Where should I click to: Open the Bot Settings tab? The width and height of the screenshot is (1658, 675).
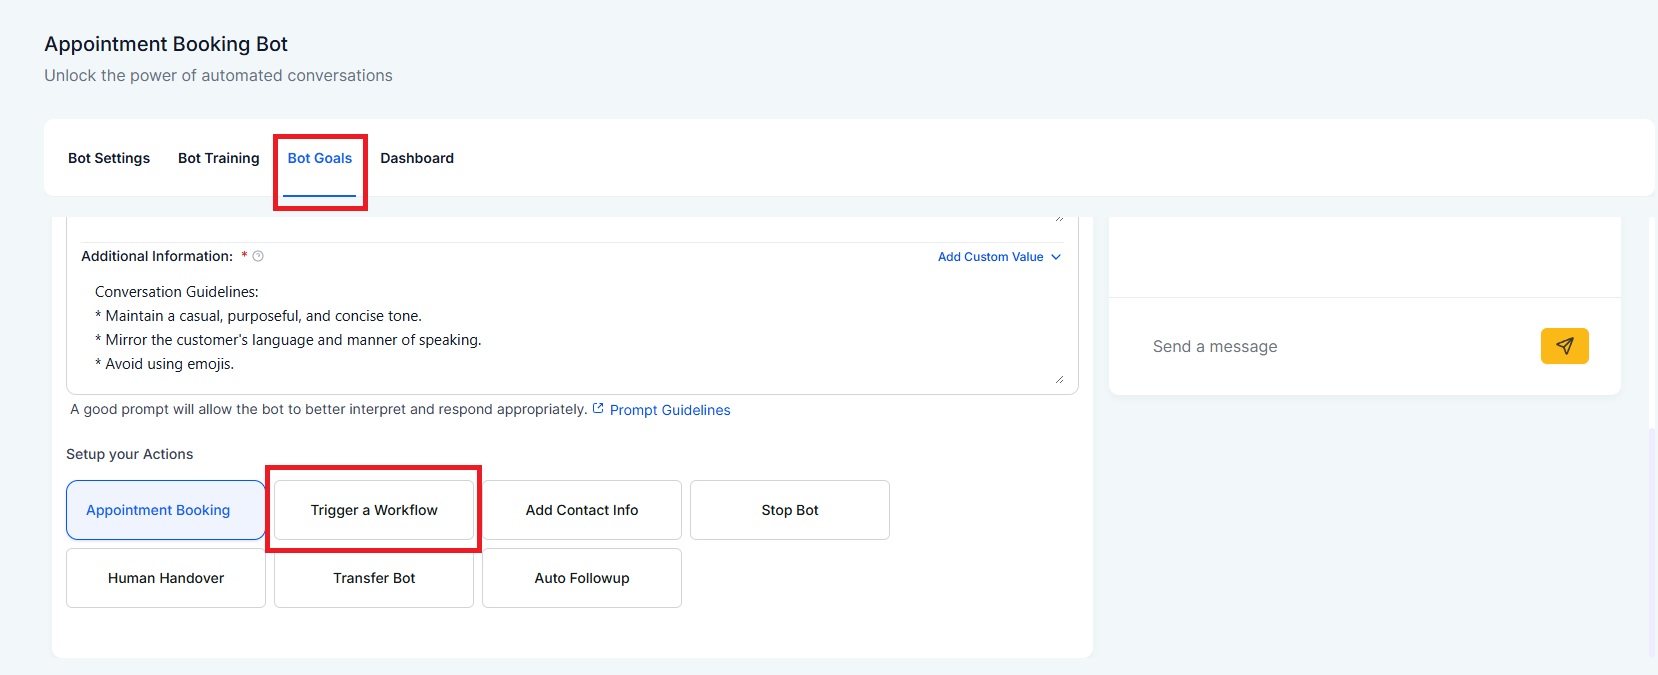(x=109, y=158)
